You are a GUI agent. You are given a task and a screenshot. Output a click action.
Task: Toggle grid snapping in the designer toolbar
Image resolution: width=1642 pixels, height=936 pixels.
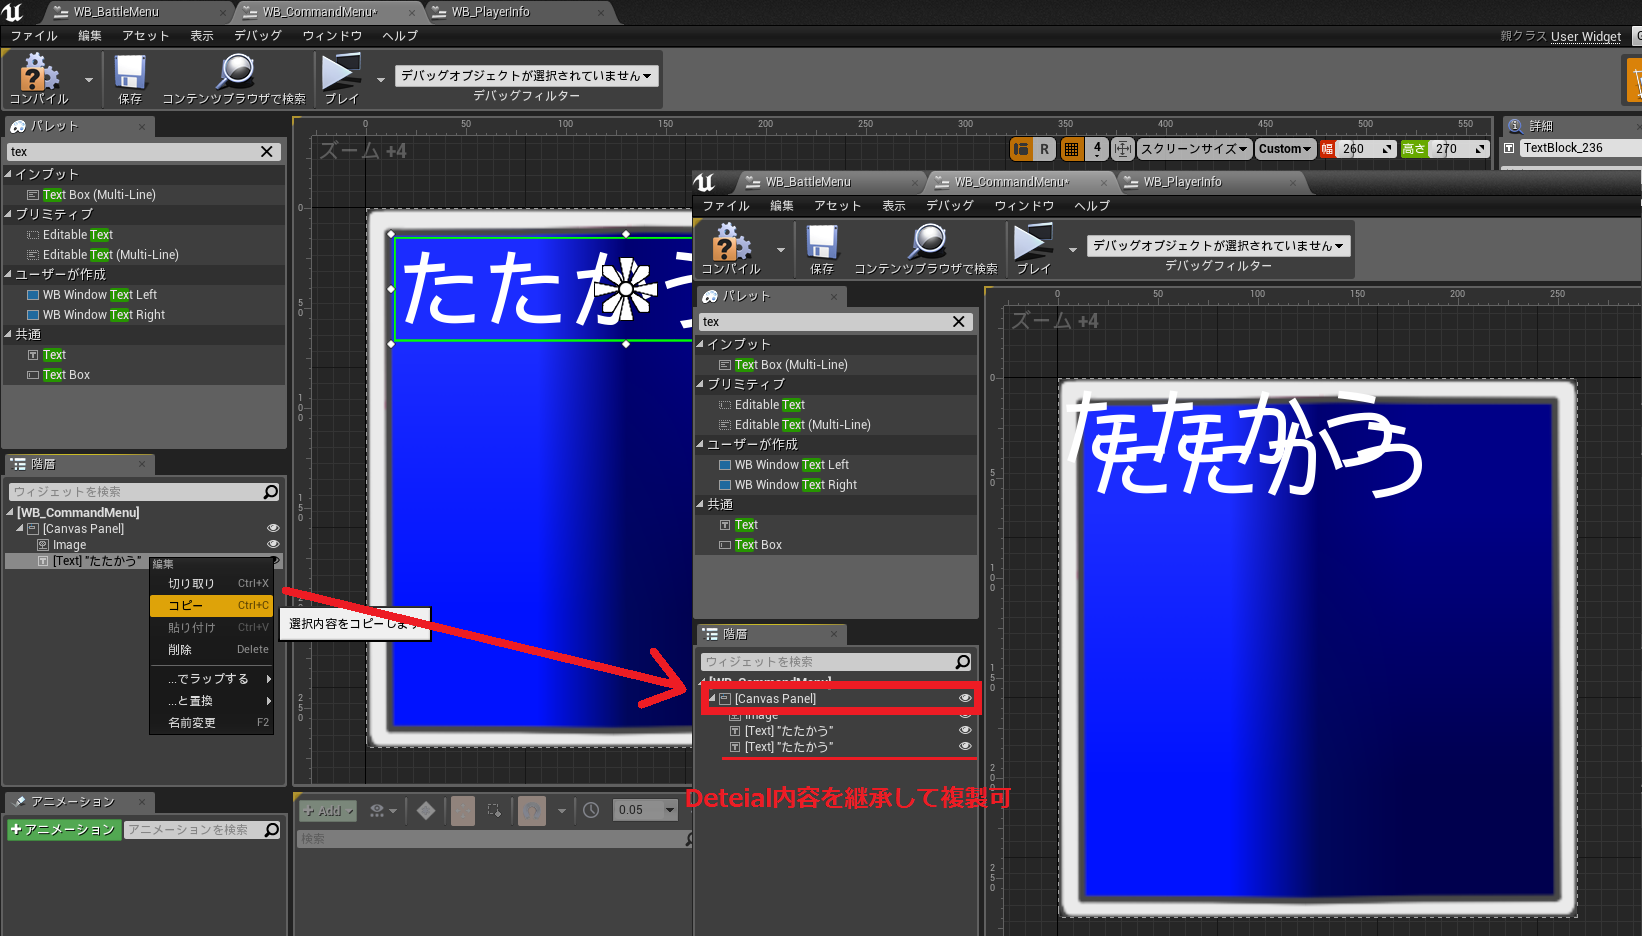(1071, 149)
